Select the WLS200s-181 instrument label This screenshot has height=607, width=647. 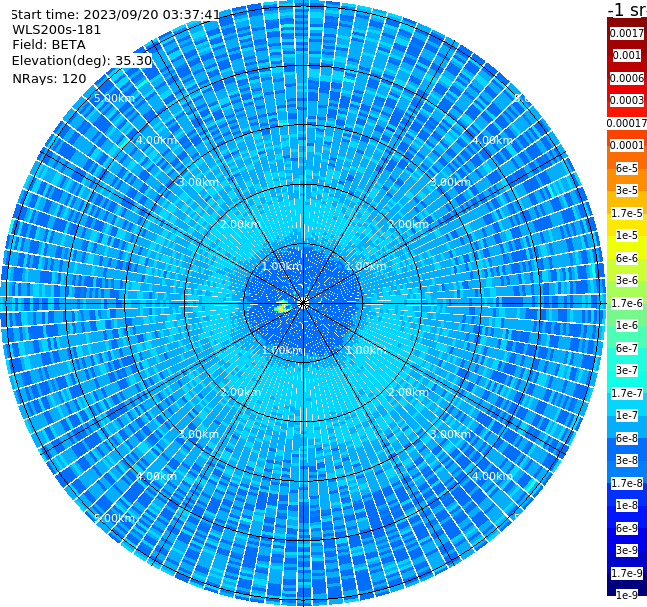[57, 30]
